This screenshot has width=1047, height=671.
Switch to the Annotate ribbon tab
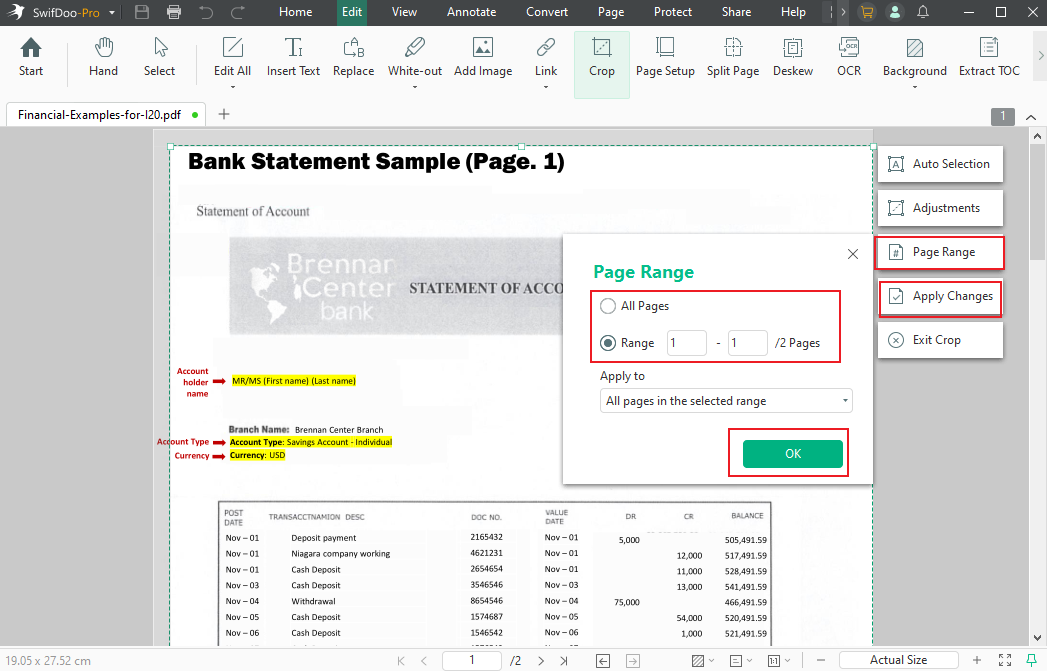point(471,12)
